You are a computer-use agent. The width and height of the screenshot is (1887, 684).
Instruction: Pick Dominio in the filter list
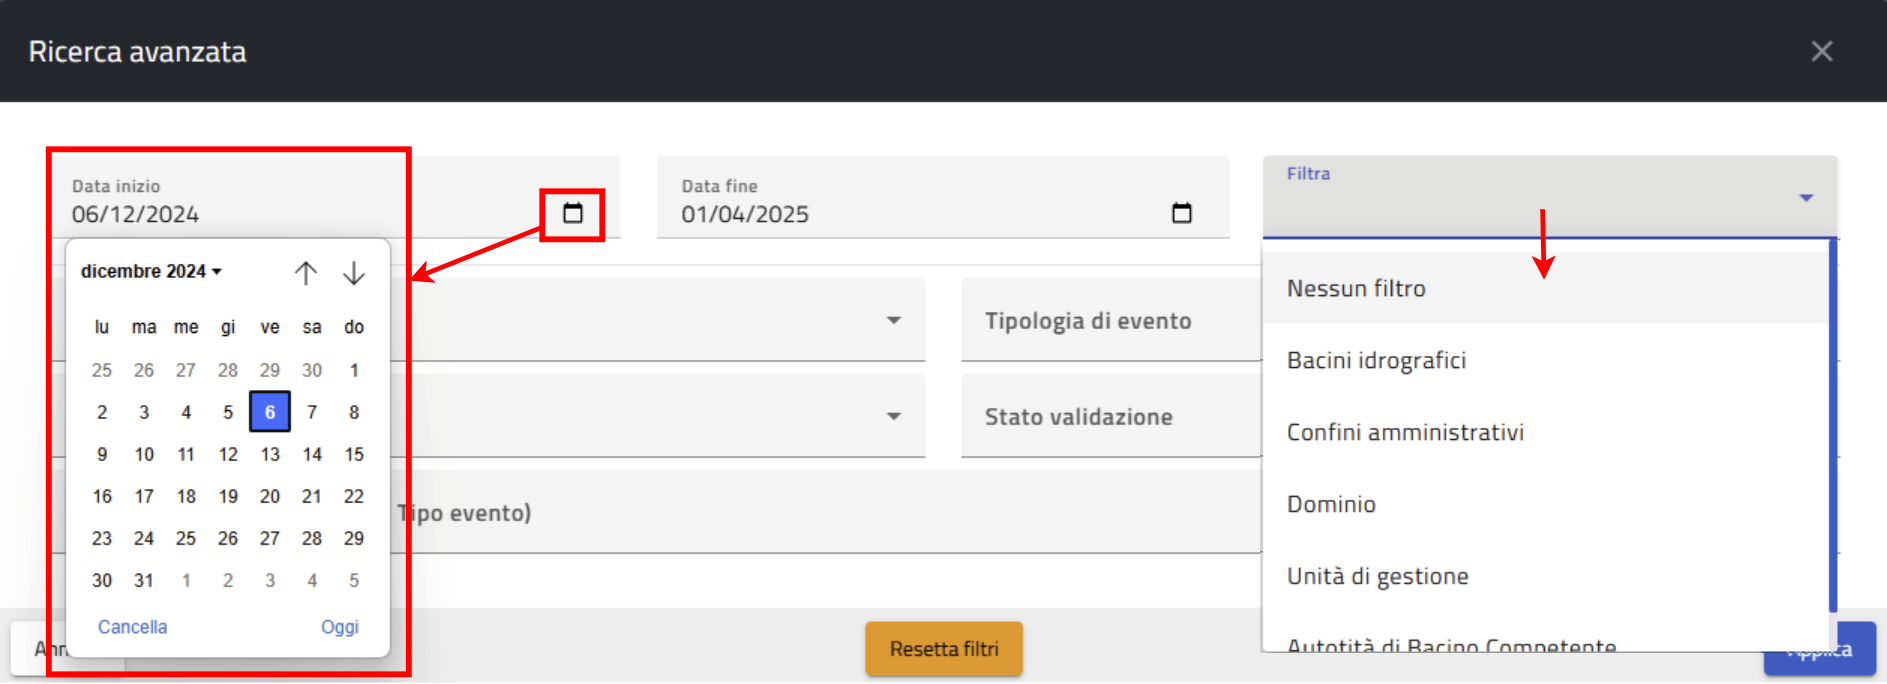point(1331,504)
